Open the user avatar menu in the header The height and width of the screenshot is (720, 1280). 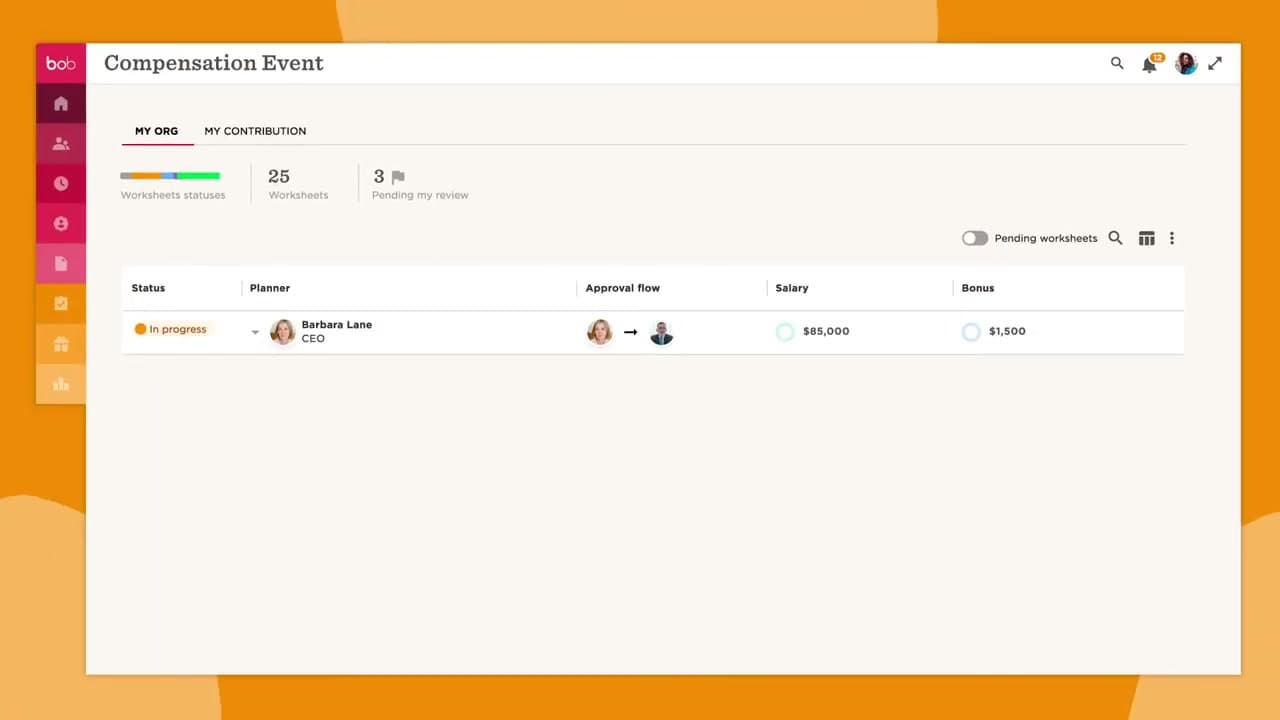click(x=1186, y=63)
